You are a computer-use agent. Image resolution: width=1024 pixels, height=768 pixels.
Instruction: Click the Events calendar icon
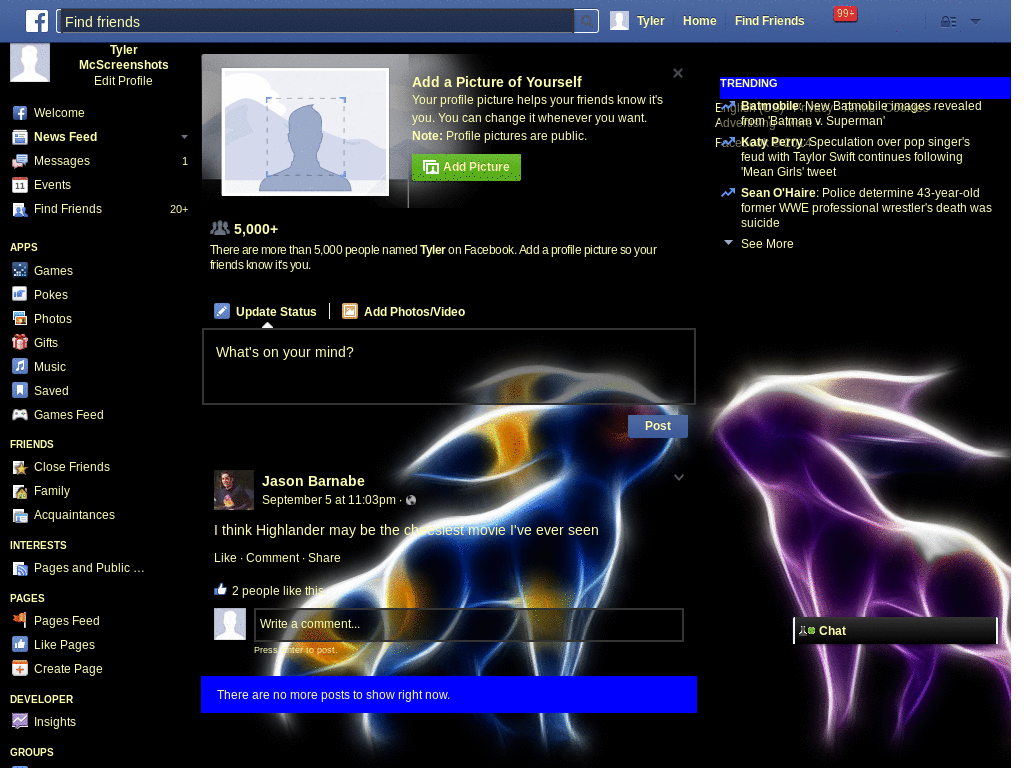[20, 185]
